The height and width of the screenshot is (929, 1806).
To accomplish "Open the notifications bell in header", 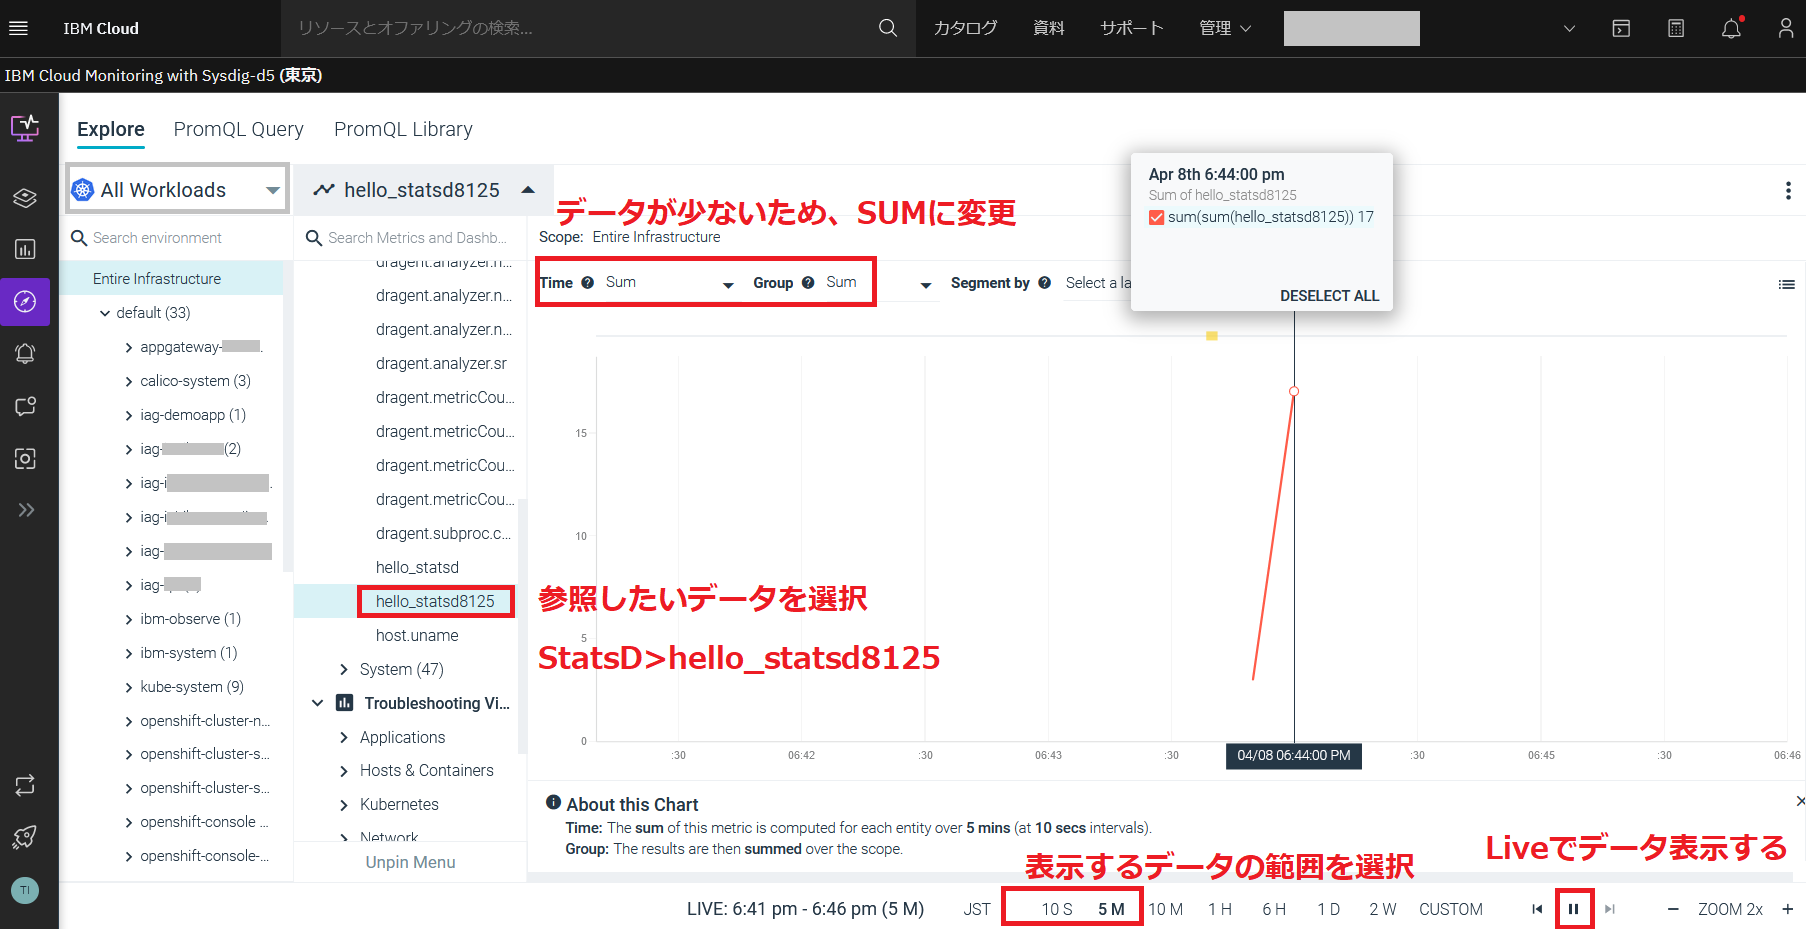I will [x=1731, y=28].
